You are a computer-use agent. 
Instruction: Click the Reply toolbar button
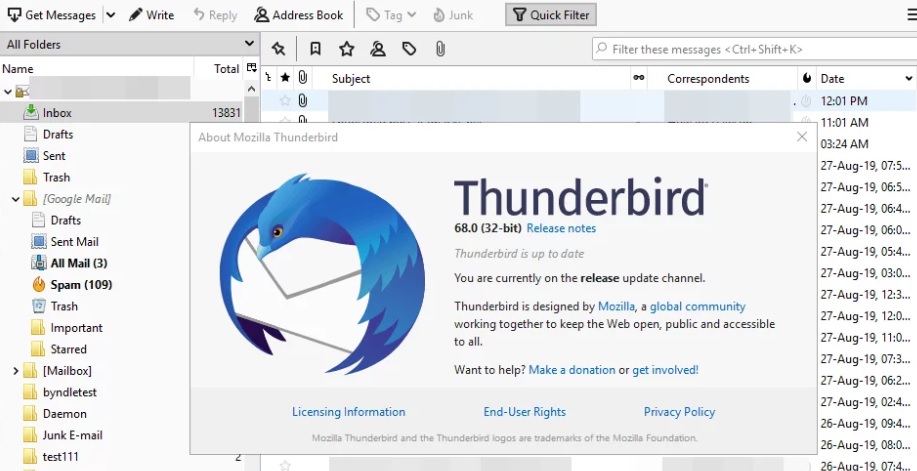(x=215, y=15)
